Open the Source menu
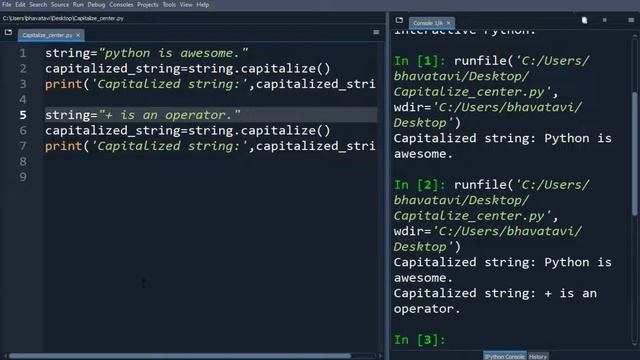 click(60, 5)
